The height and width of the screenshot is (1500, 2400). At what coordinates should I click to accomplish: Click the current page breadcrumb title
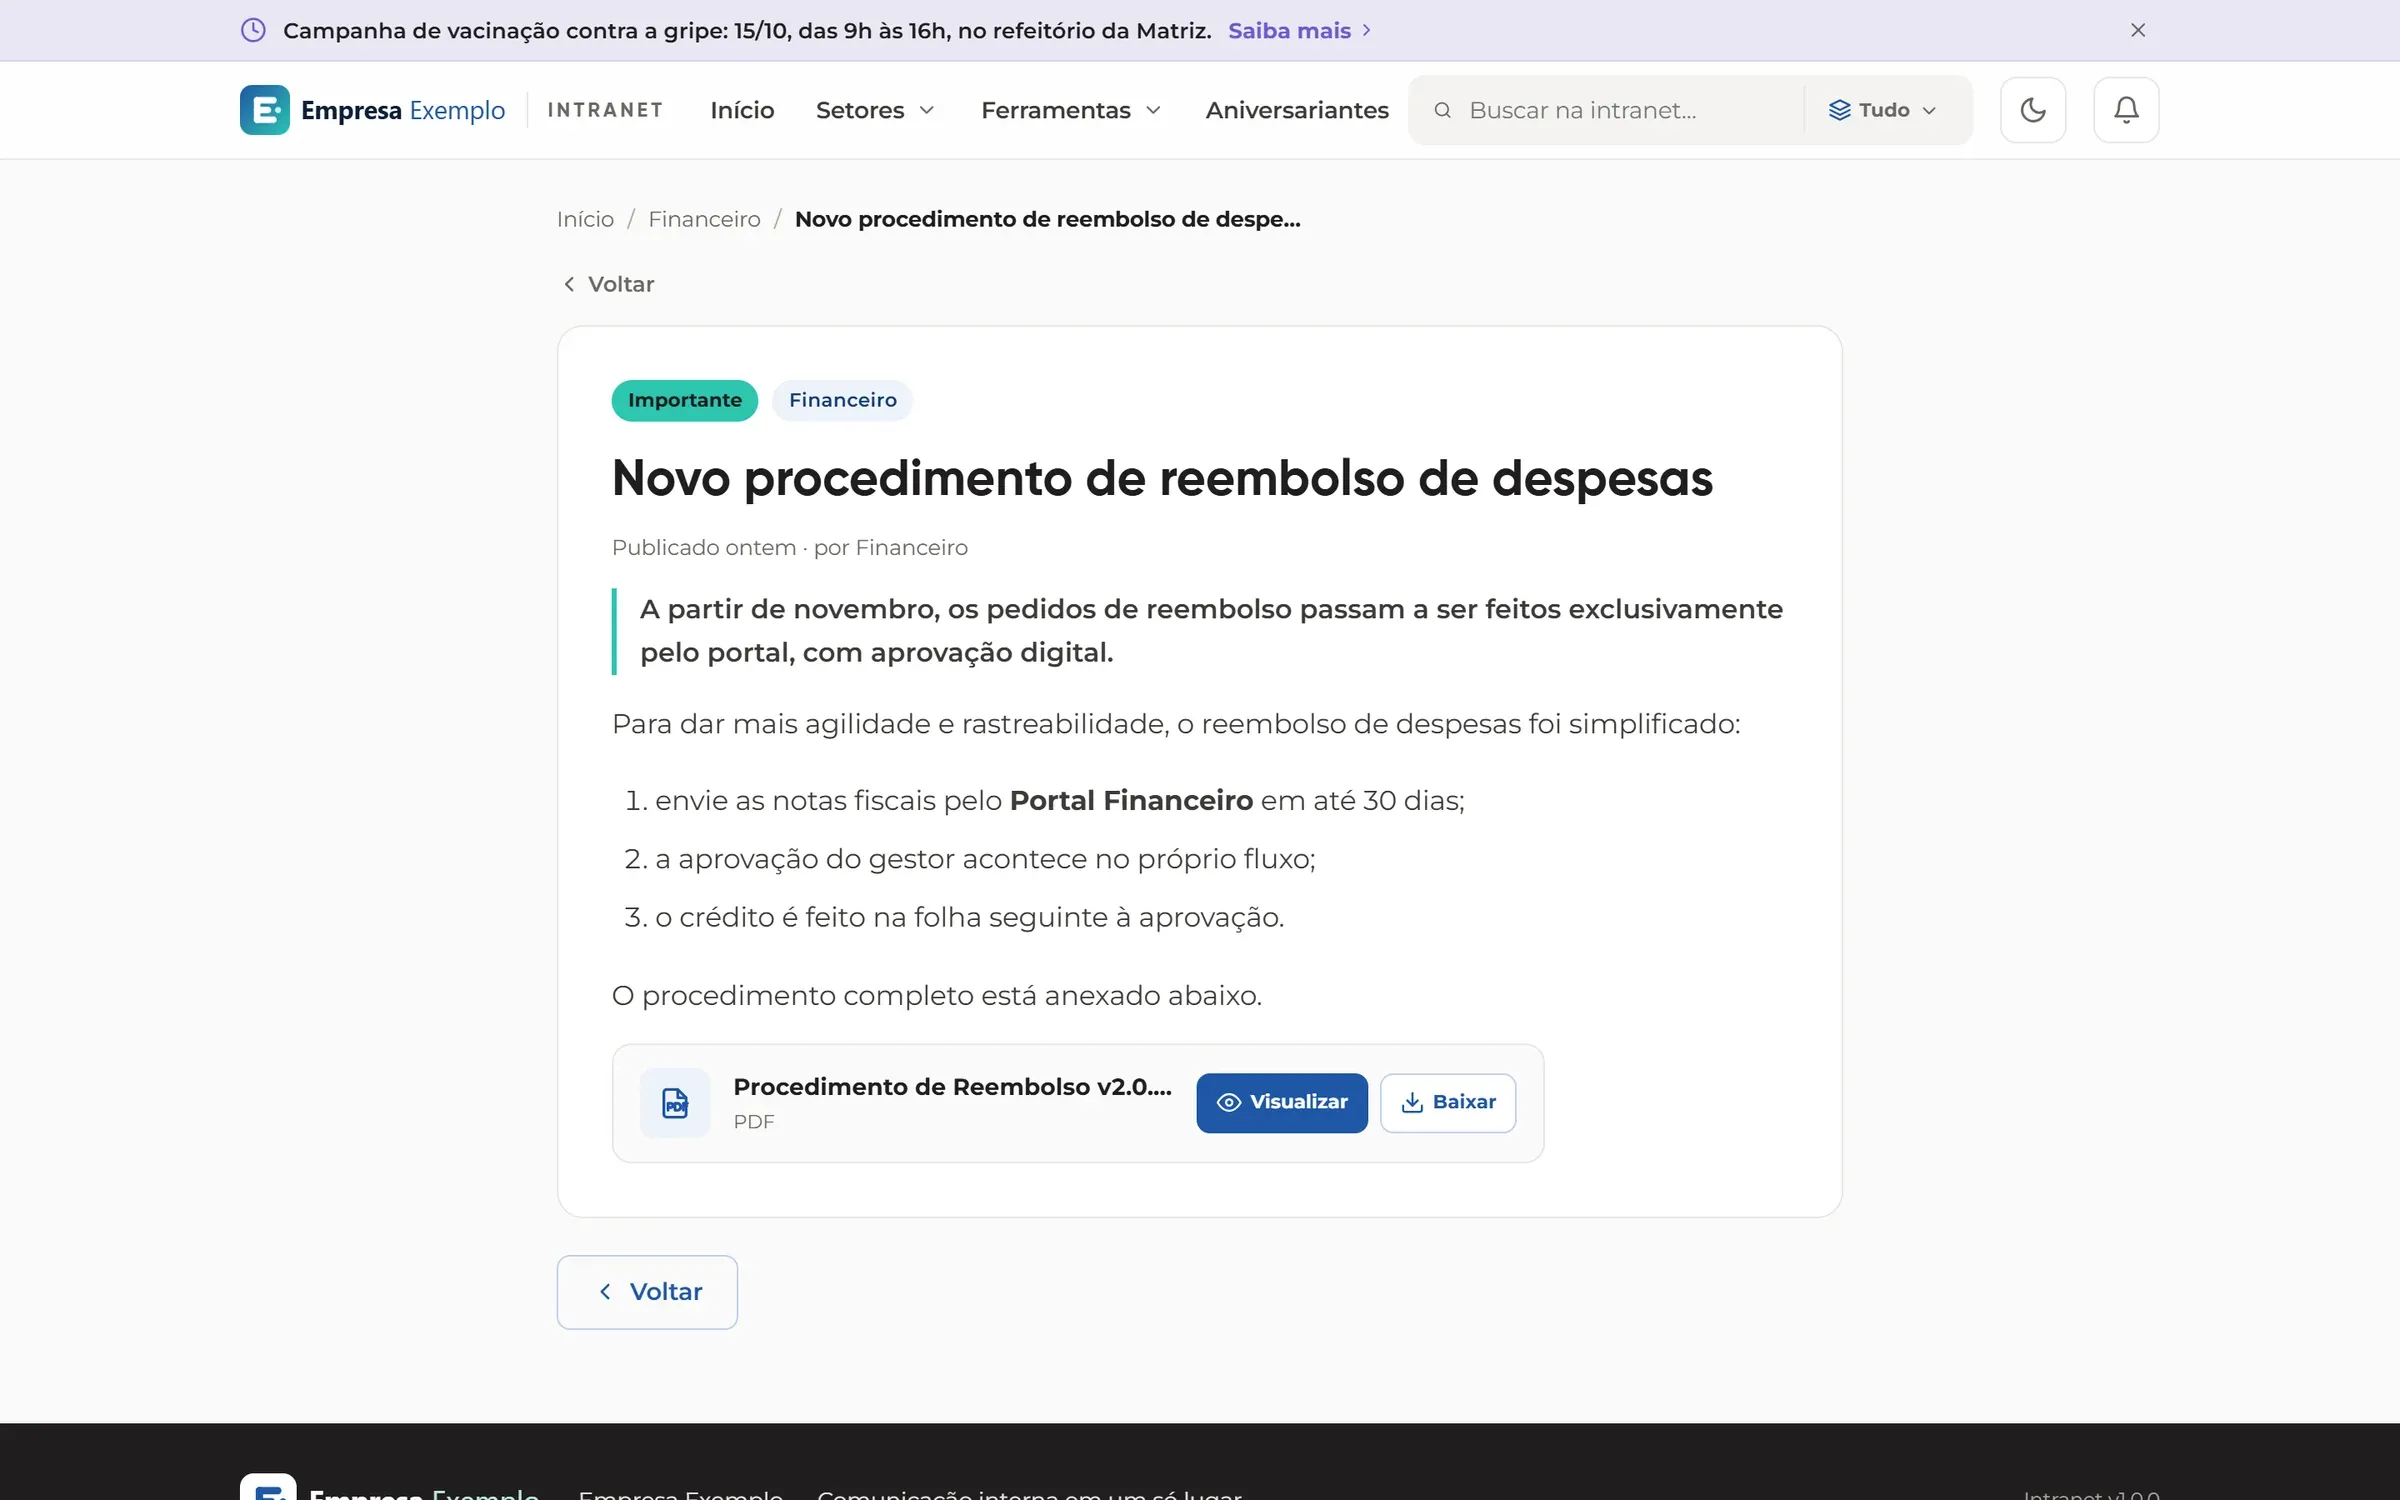pyautogui.click(x=1047, y=219)
